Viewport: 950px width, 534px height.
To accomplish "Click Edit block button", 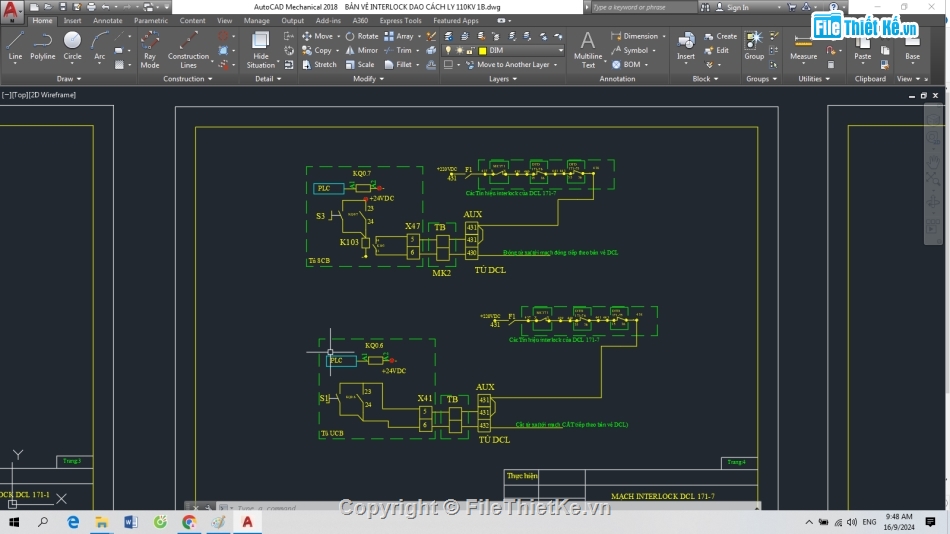I will click(717, 50).
